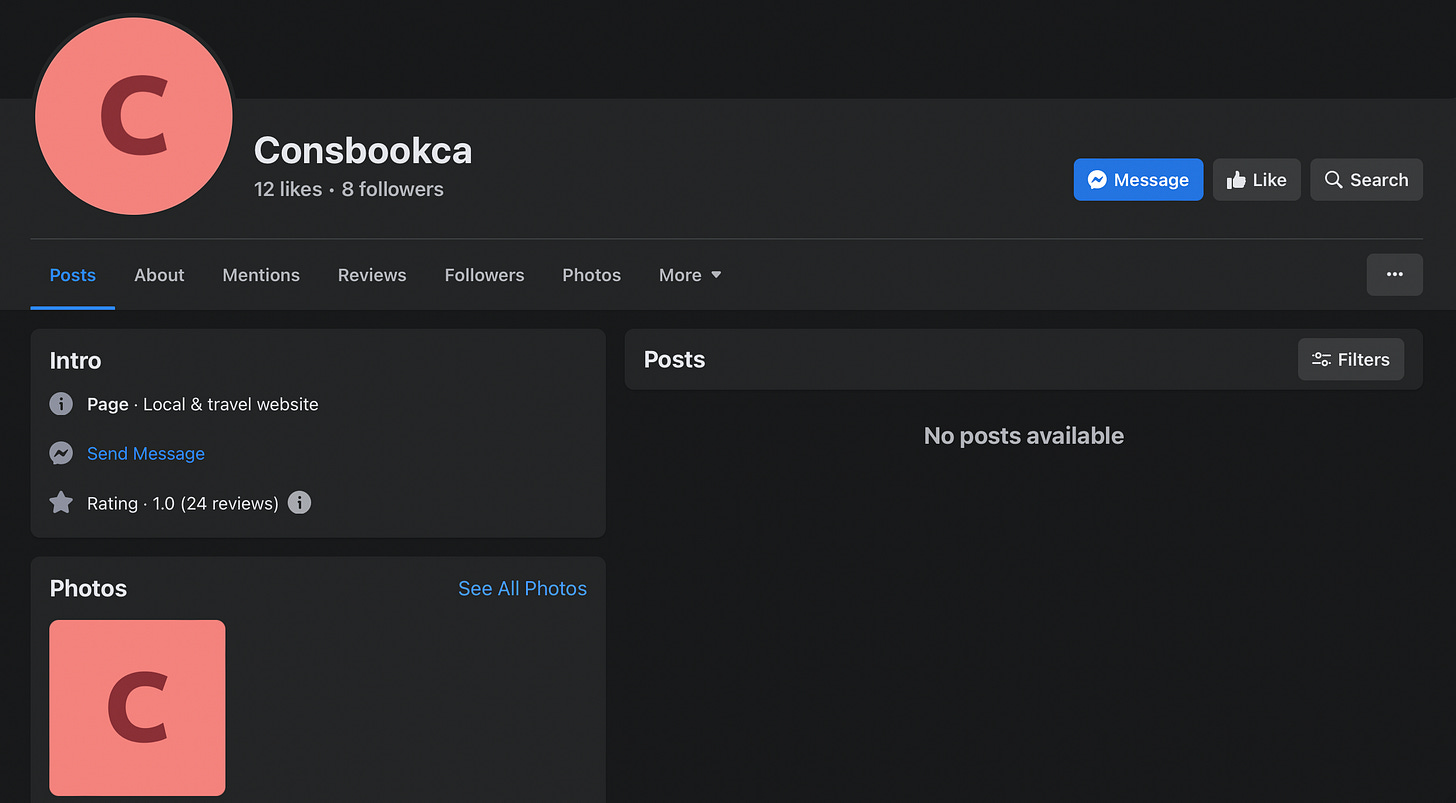
Task: Click the blue Message button
Action: [1138, 180]
